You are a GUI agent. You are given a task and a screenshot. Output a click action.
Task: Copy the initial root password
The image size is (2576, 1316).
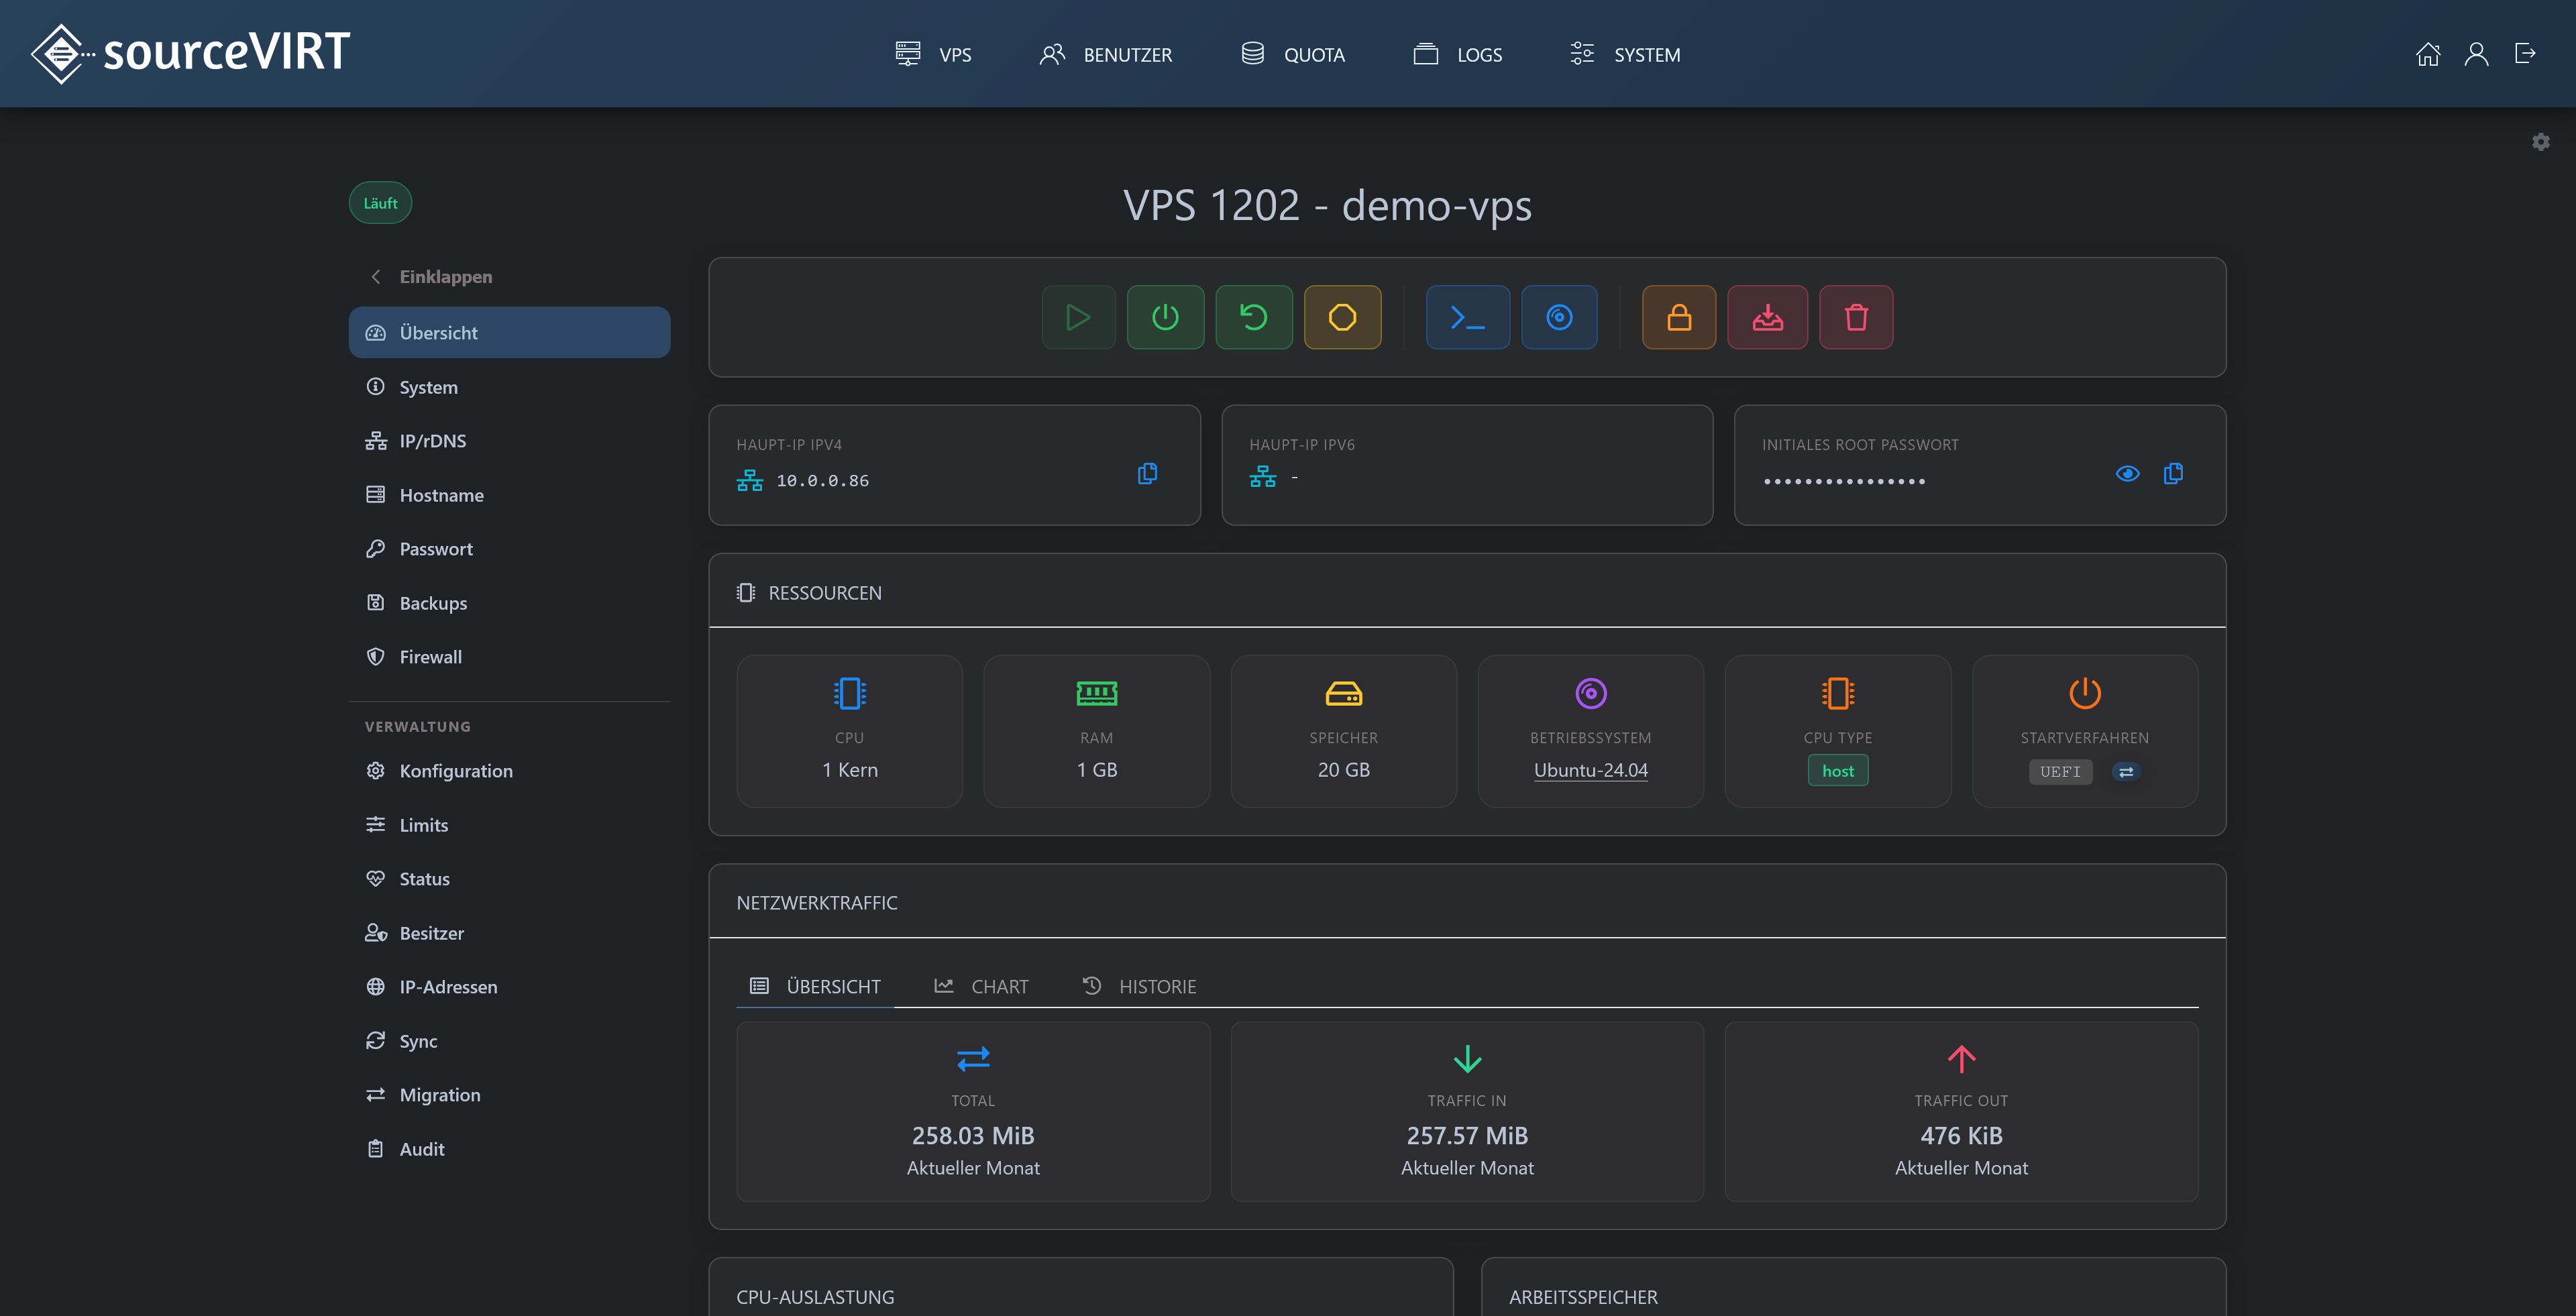(x=2173, y=473)
